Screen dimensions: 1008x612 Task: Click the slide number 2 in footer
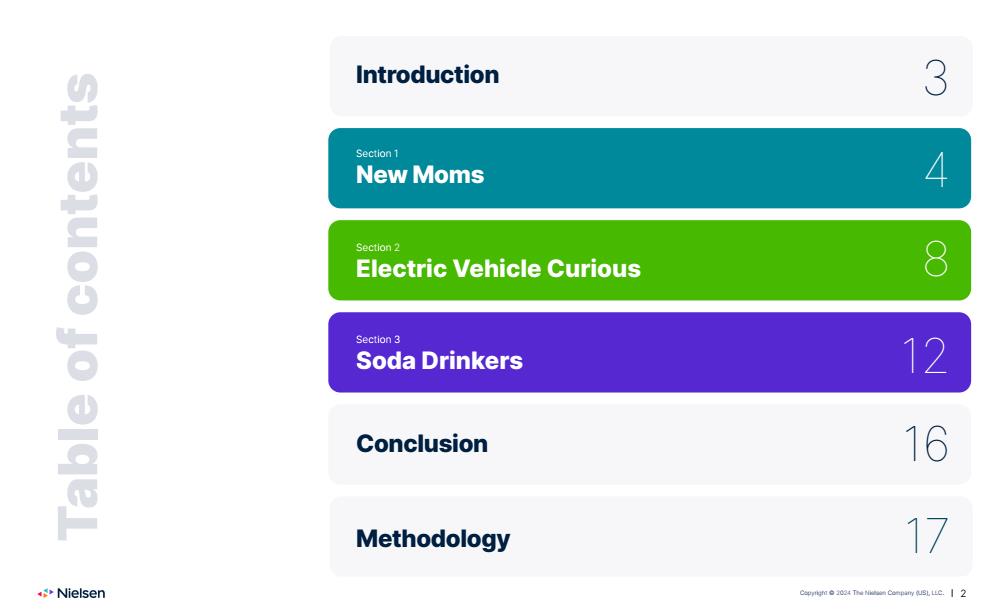pos(963,593)
